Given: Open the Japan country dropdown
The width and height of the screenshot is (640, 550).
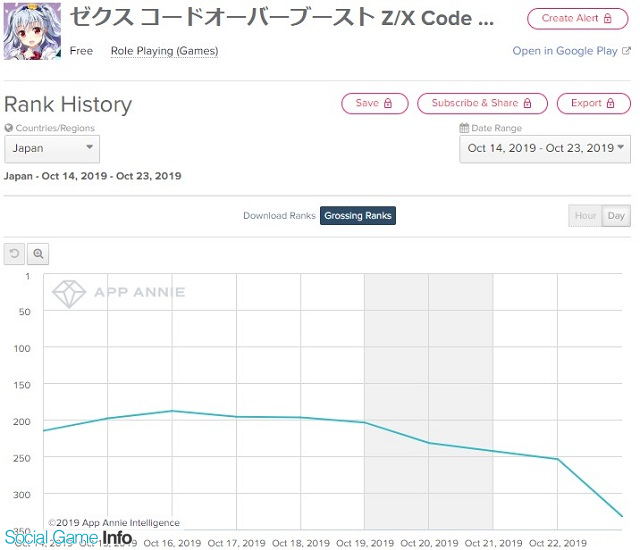Looking at the screenshot, I should (52, 149).
